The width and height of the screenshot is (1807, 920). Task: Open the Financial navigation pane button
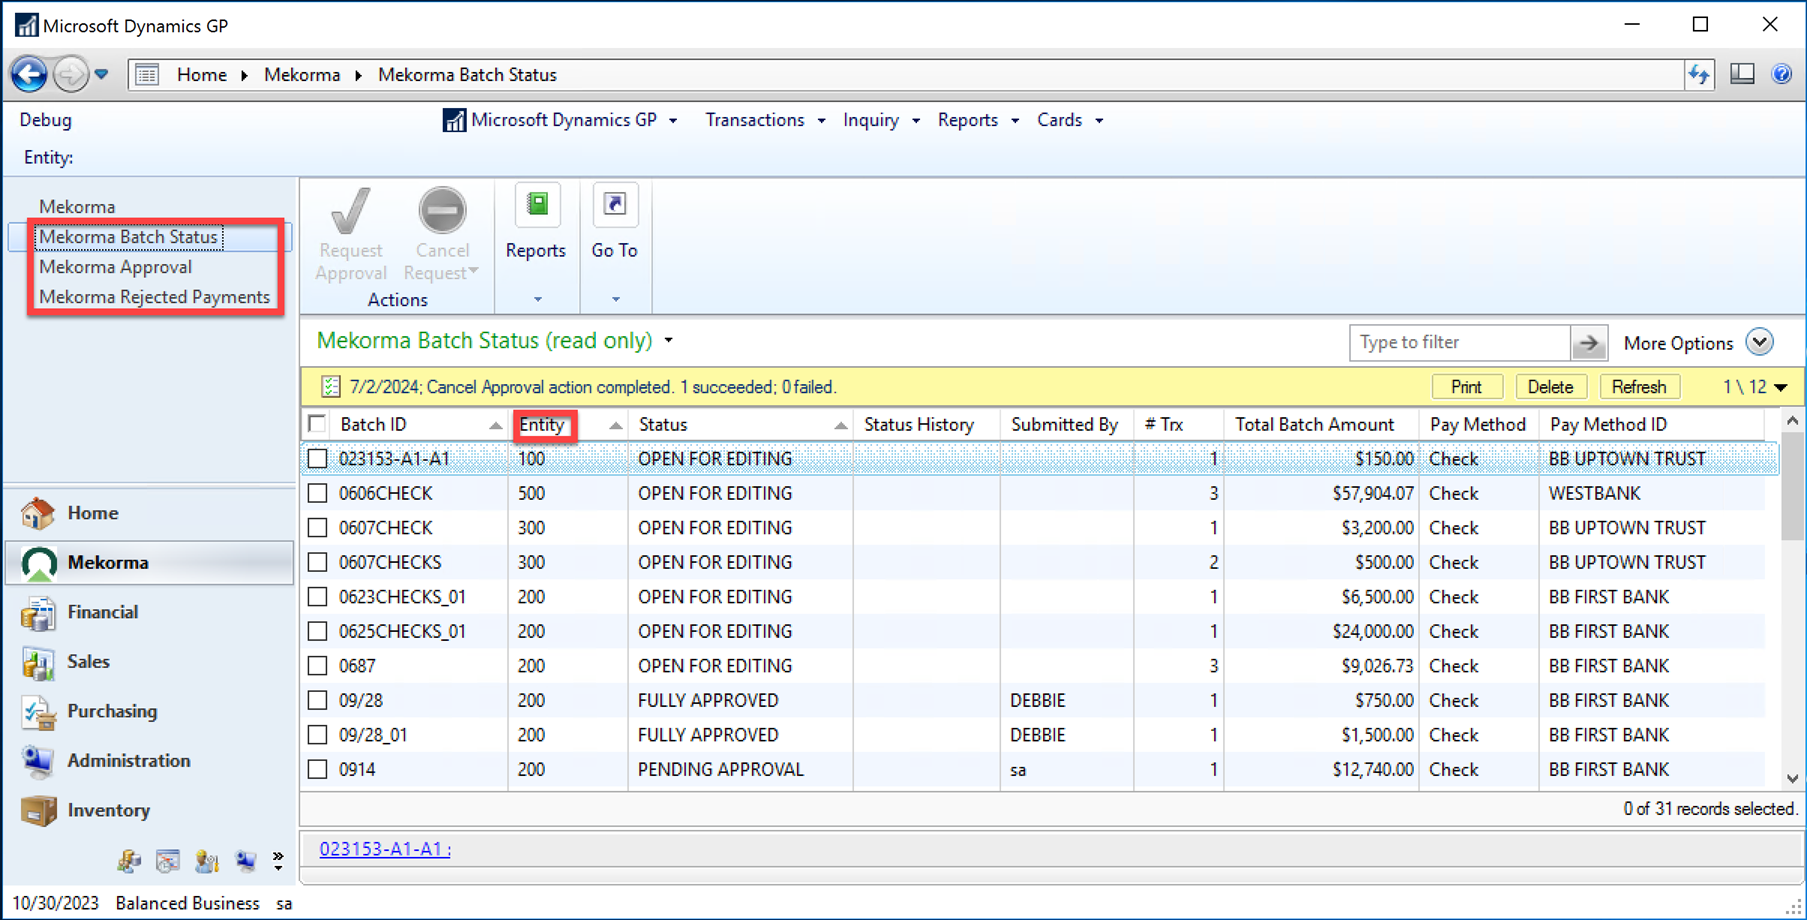click(x=149, y=612)
